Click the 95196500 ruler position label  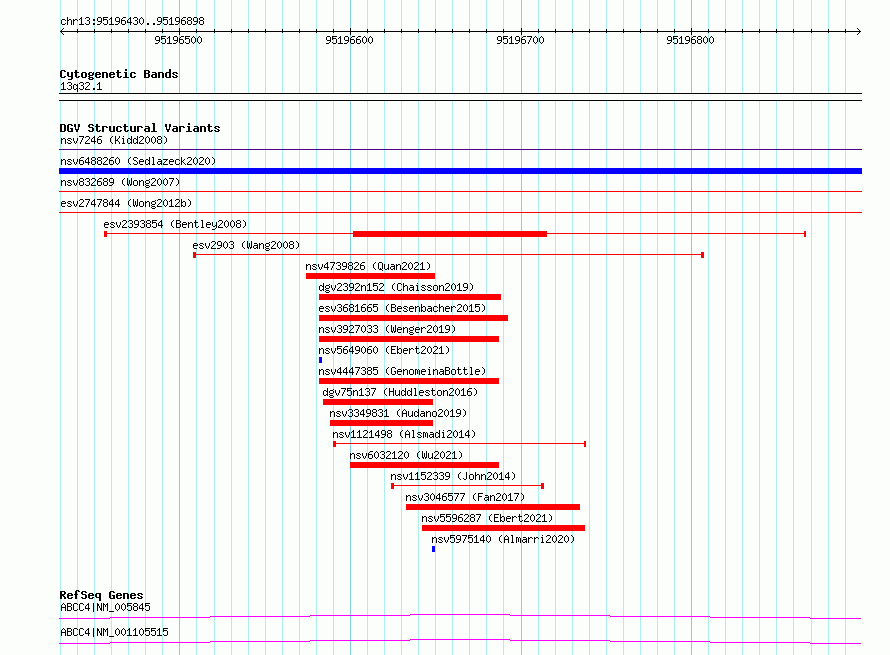tap(178, 40)
